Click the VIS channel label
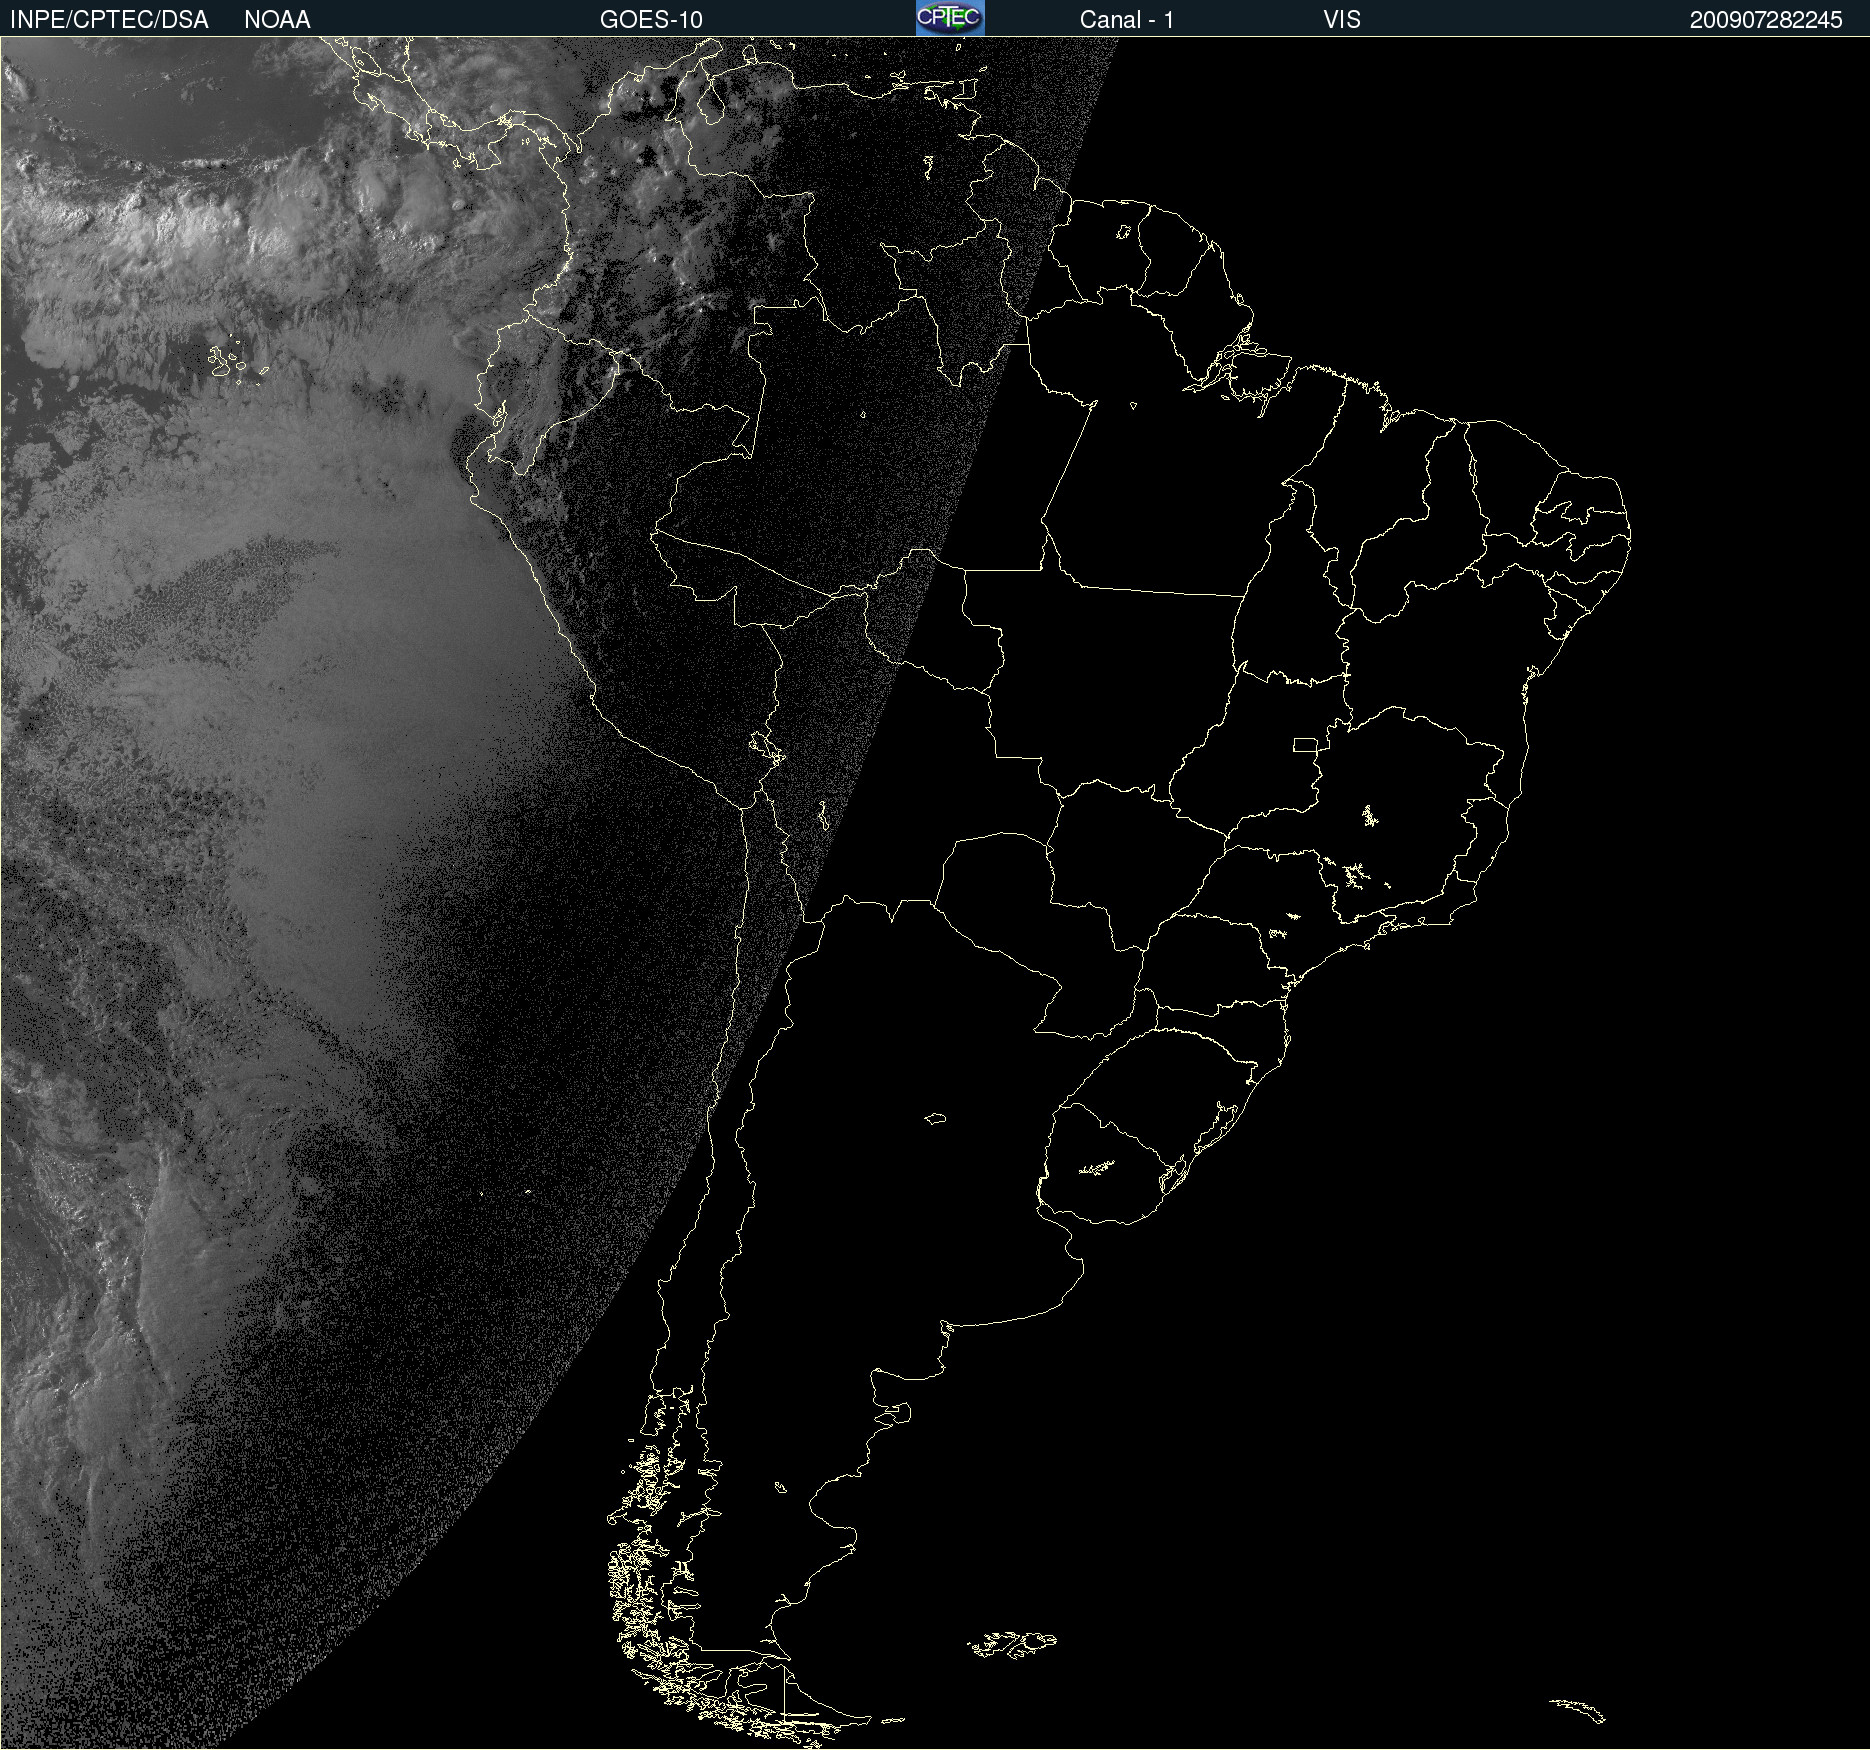Screen dimensions: 1870x1750 (1341, 20)
